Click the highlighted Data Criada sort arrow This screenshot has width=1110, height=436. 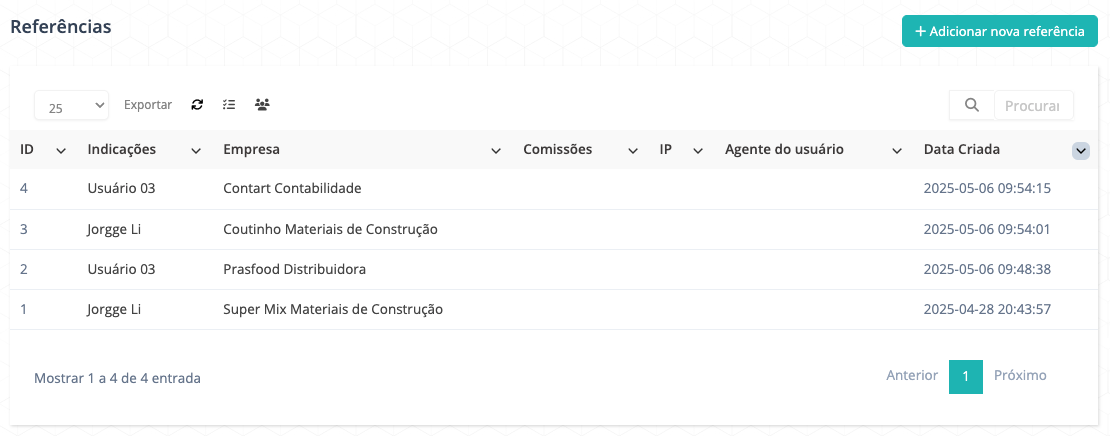pyautogui.click(x=1081, y=151)
